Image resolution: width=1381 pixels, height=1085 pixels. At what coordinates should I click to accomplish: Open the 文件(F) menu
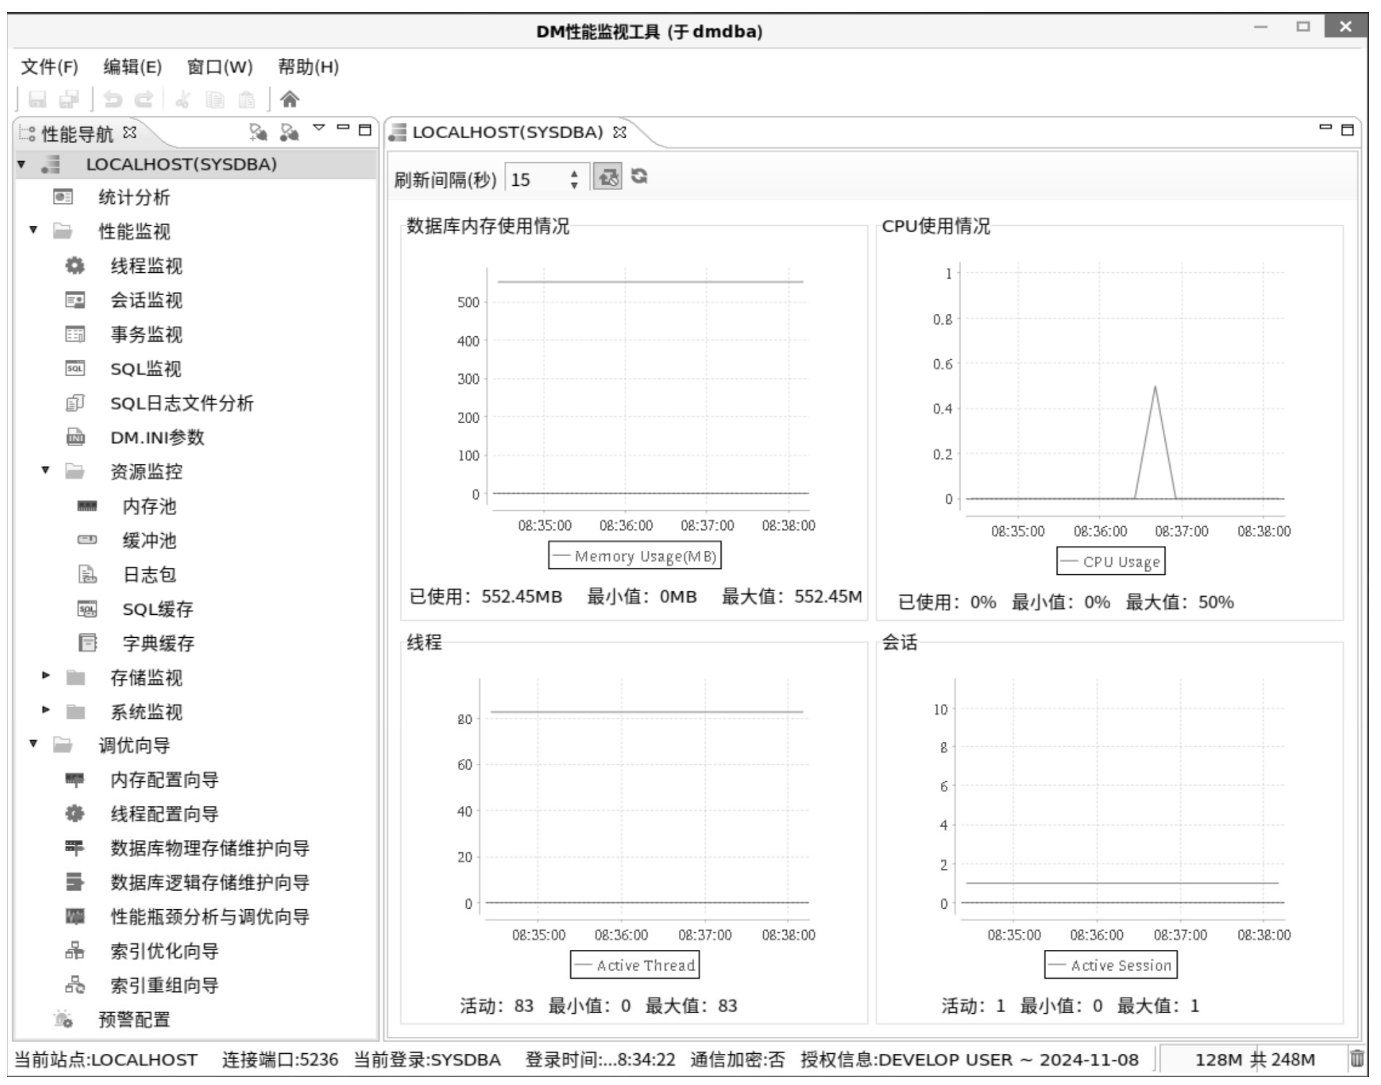[x=49, y=67]
